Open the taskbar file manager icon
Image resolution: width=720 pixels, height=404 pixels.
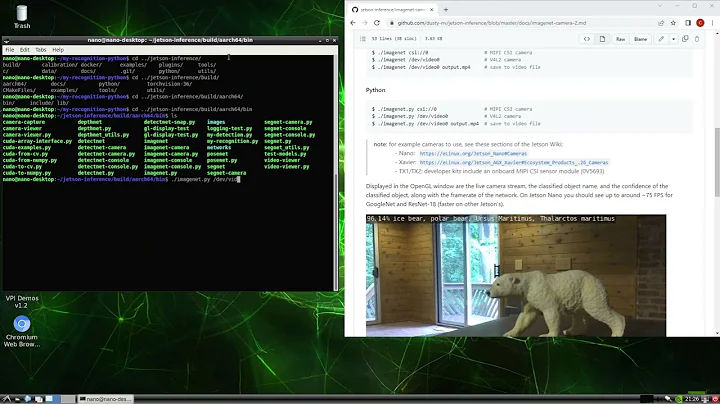click(17, 399)
